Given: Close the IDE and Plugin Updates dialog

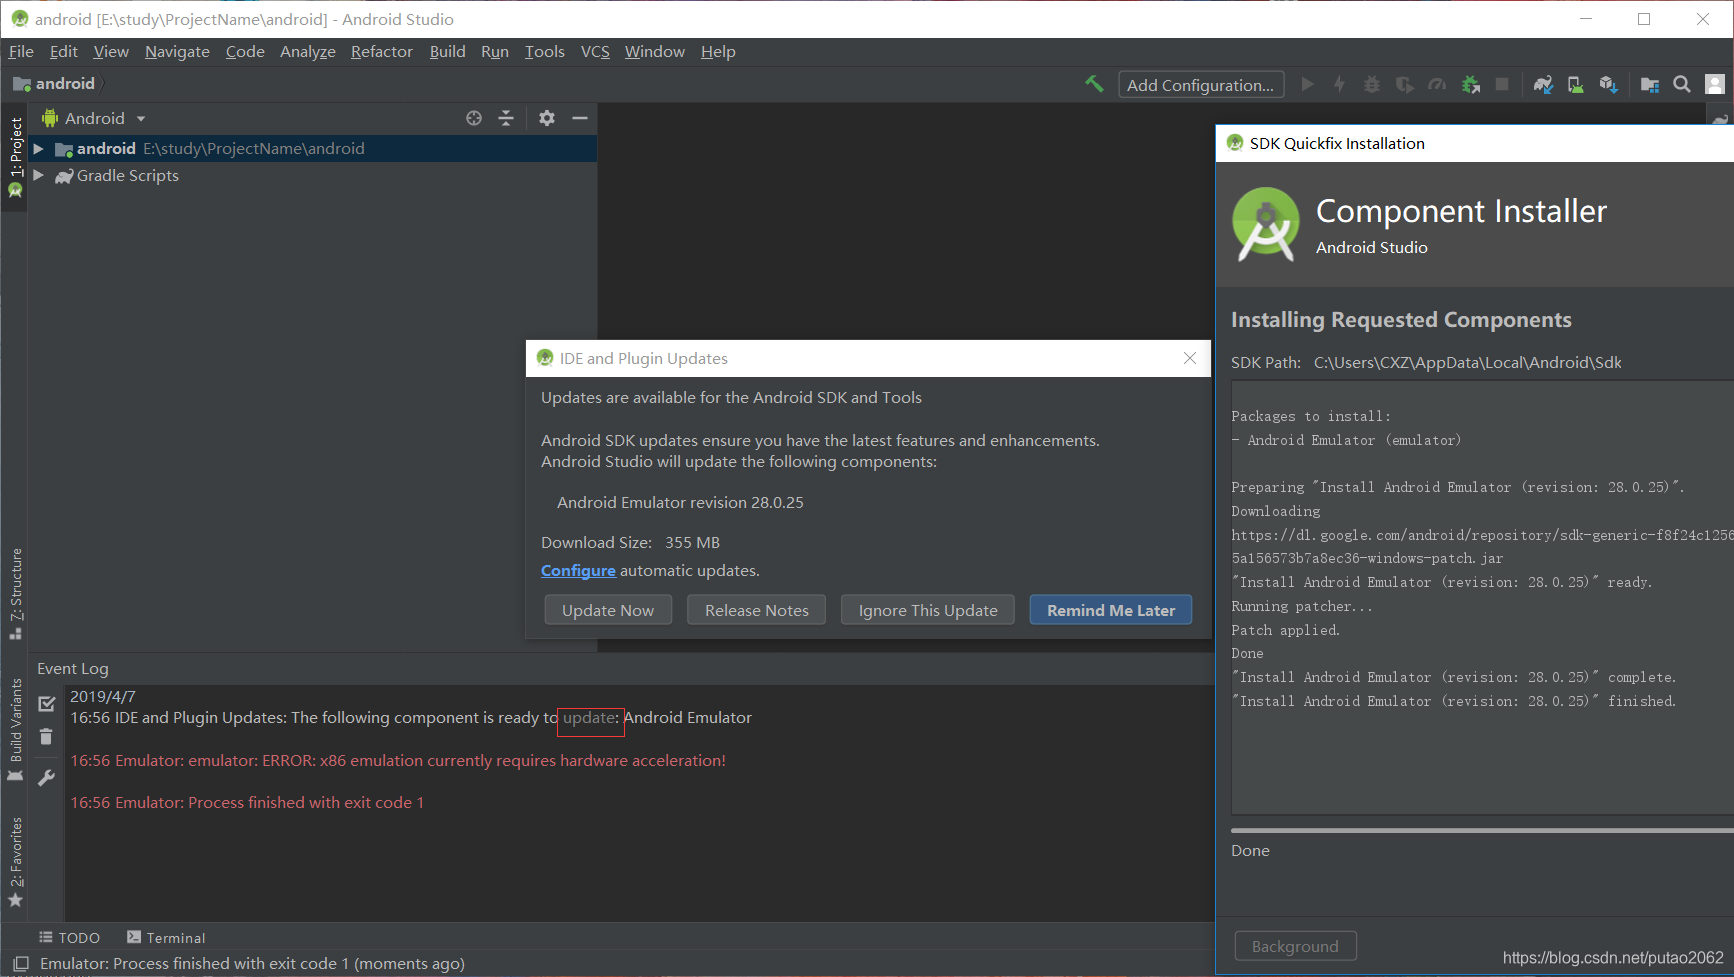Looking at the screenshot, I should 1190,358.
